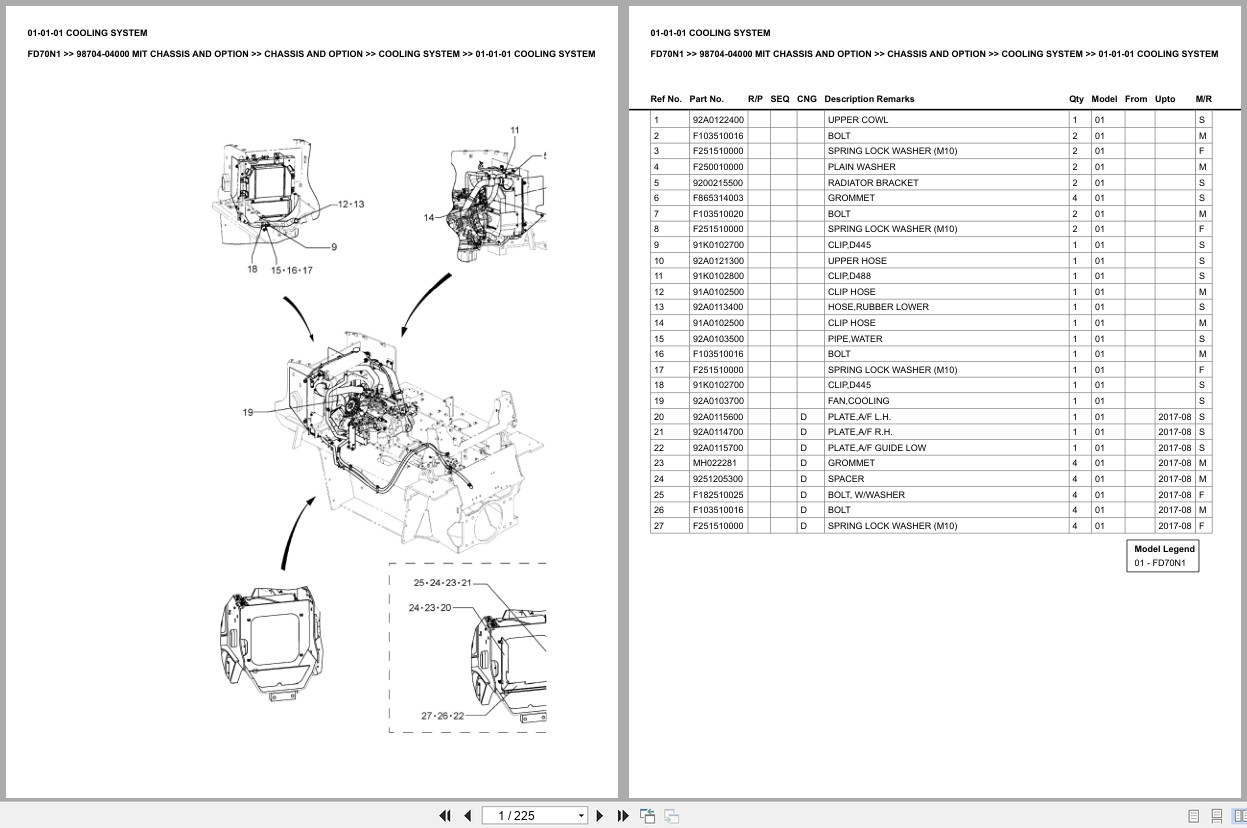Image resolution: width=1247 pixels, height=828 pixels.
Task: Click callout 18 on the diagram
Action: 252,269
